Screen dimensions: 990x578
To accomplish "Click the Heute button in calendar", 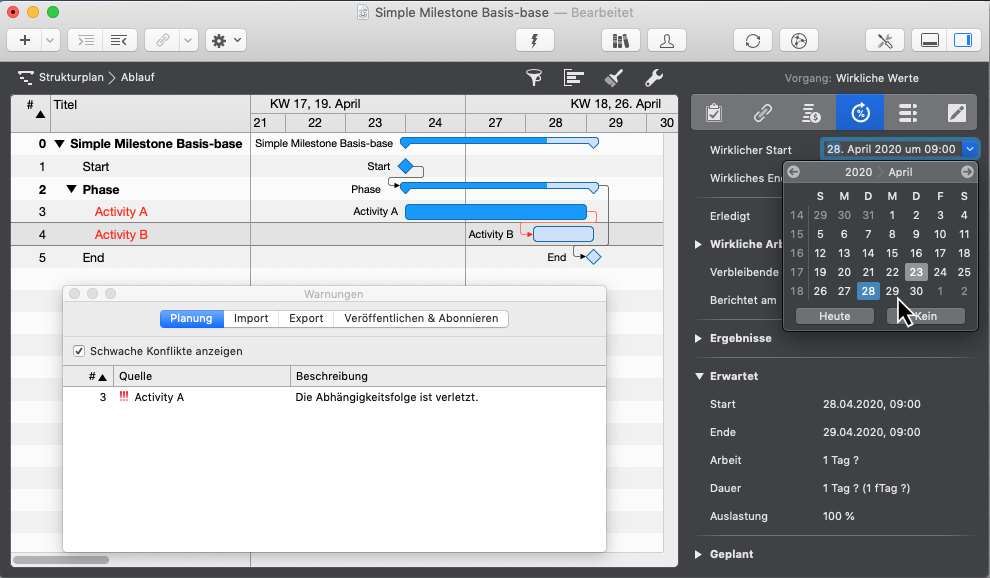I will click(x=834, y=316).
